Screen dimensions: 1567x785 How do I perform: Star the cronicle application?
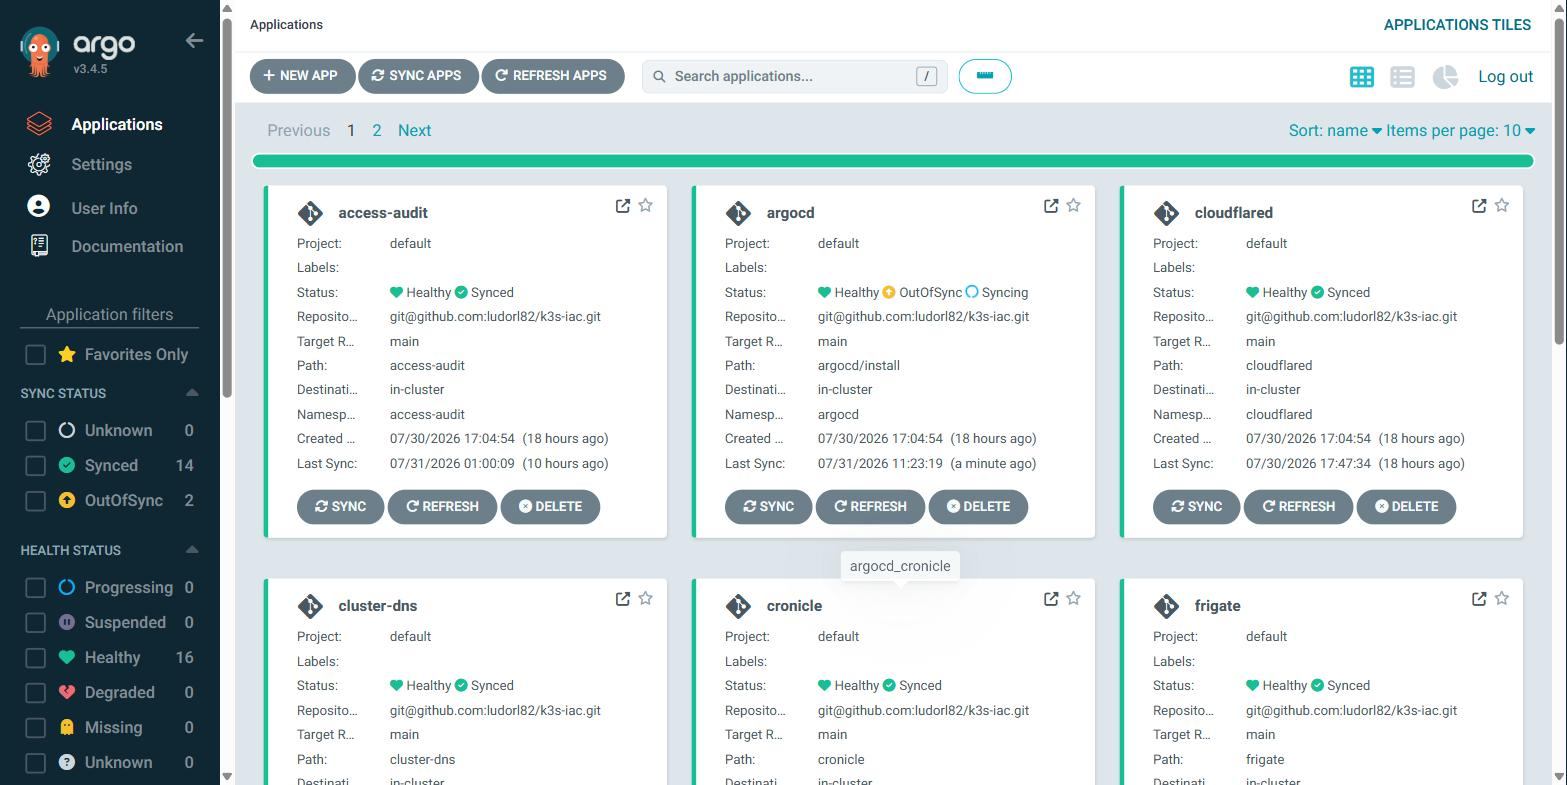tap(1074, 598)
